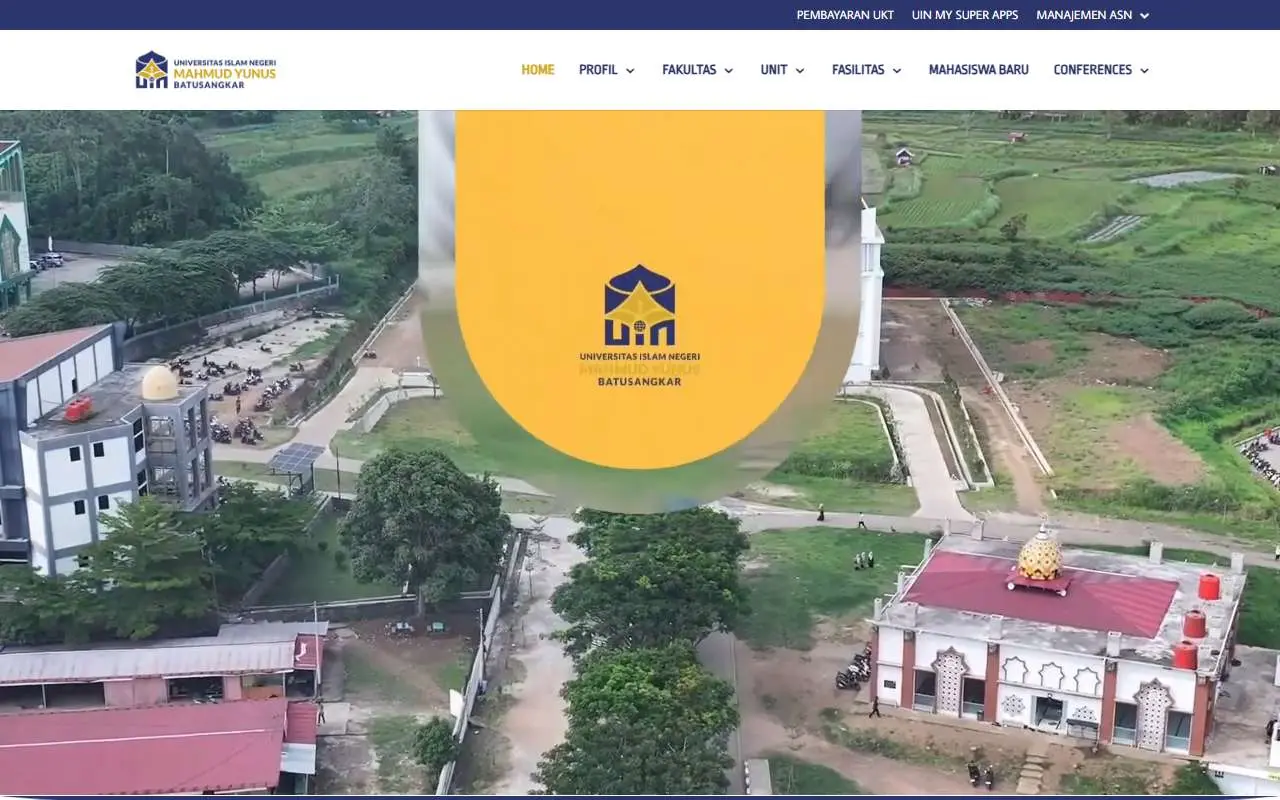Open the FAKULTAS menu

689,70
